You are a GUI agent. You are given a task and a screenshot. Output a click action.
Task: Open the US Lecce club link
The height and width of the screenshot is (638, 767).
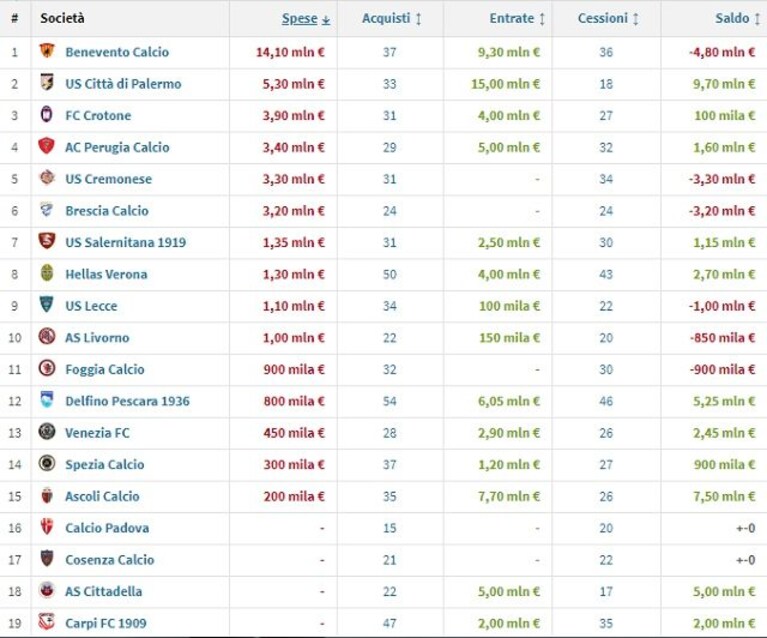(91, 306)
